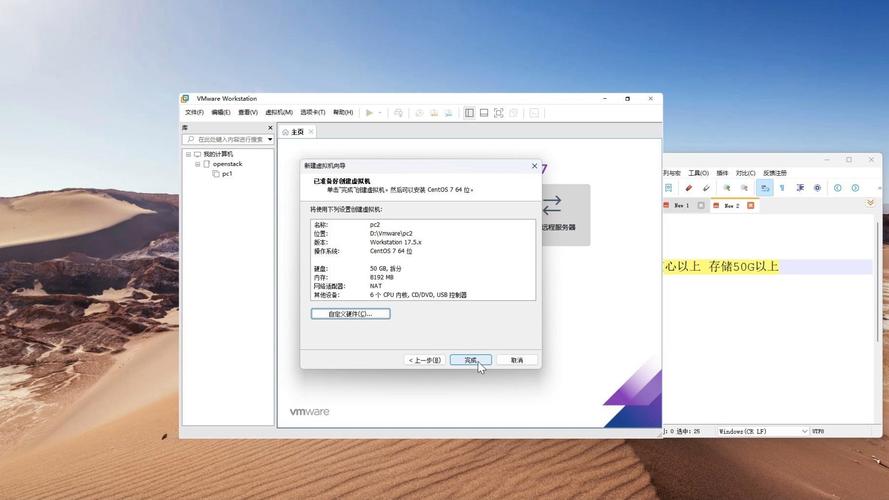Open the 反馈注册 menu in editor window
Image resolution: width=889 pixels, height=500 pixels.
[775, 173]
